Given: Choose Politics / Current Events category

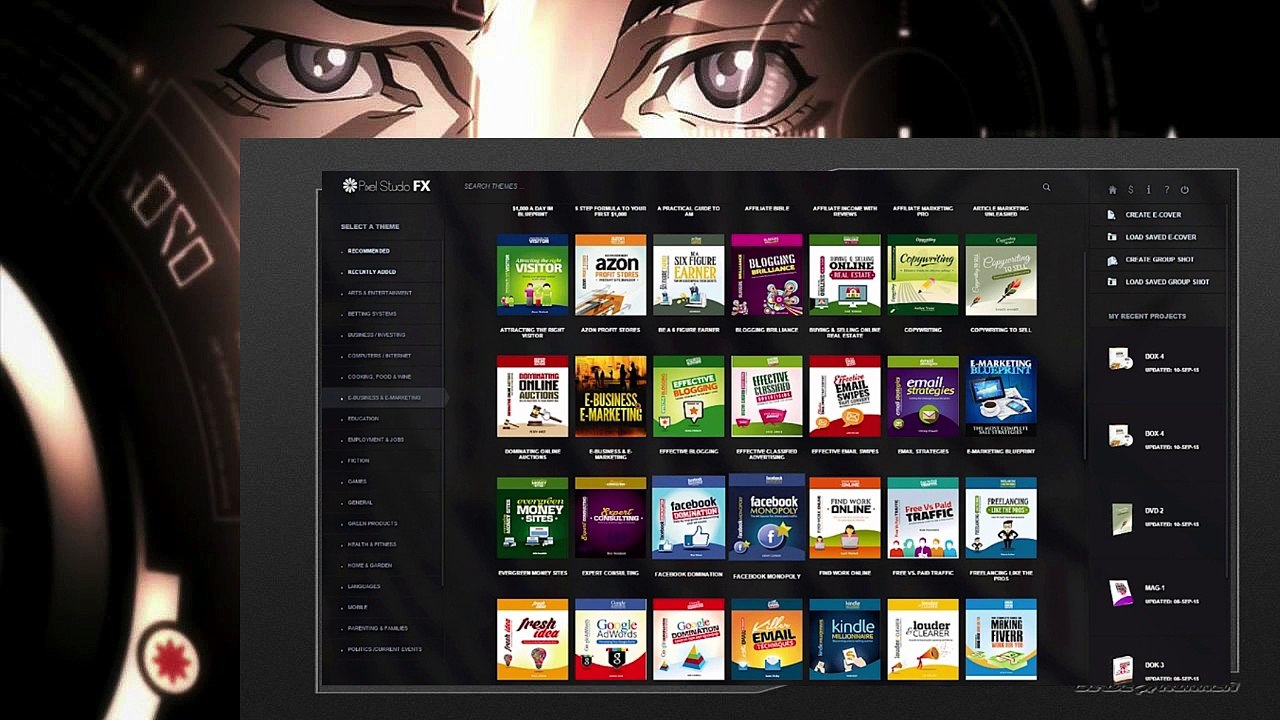Looking at the screenshot, I should 385,650.
